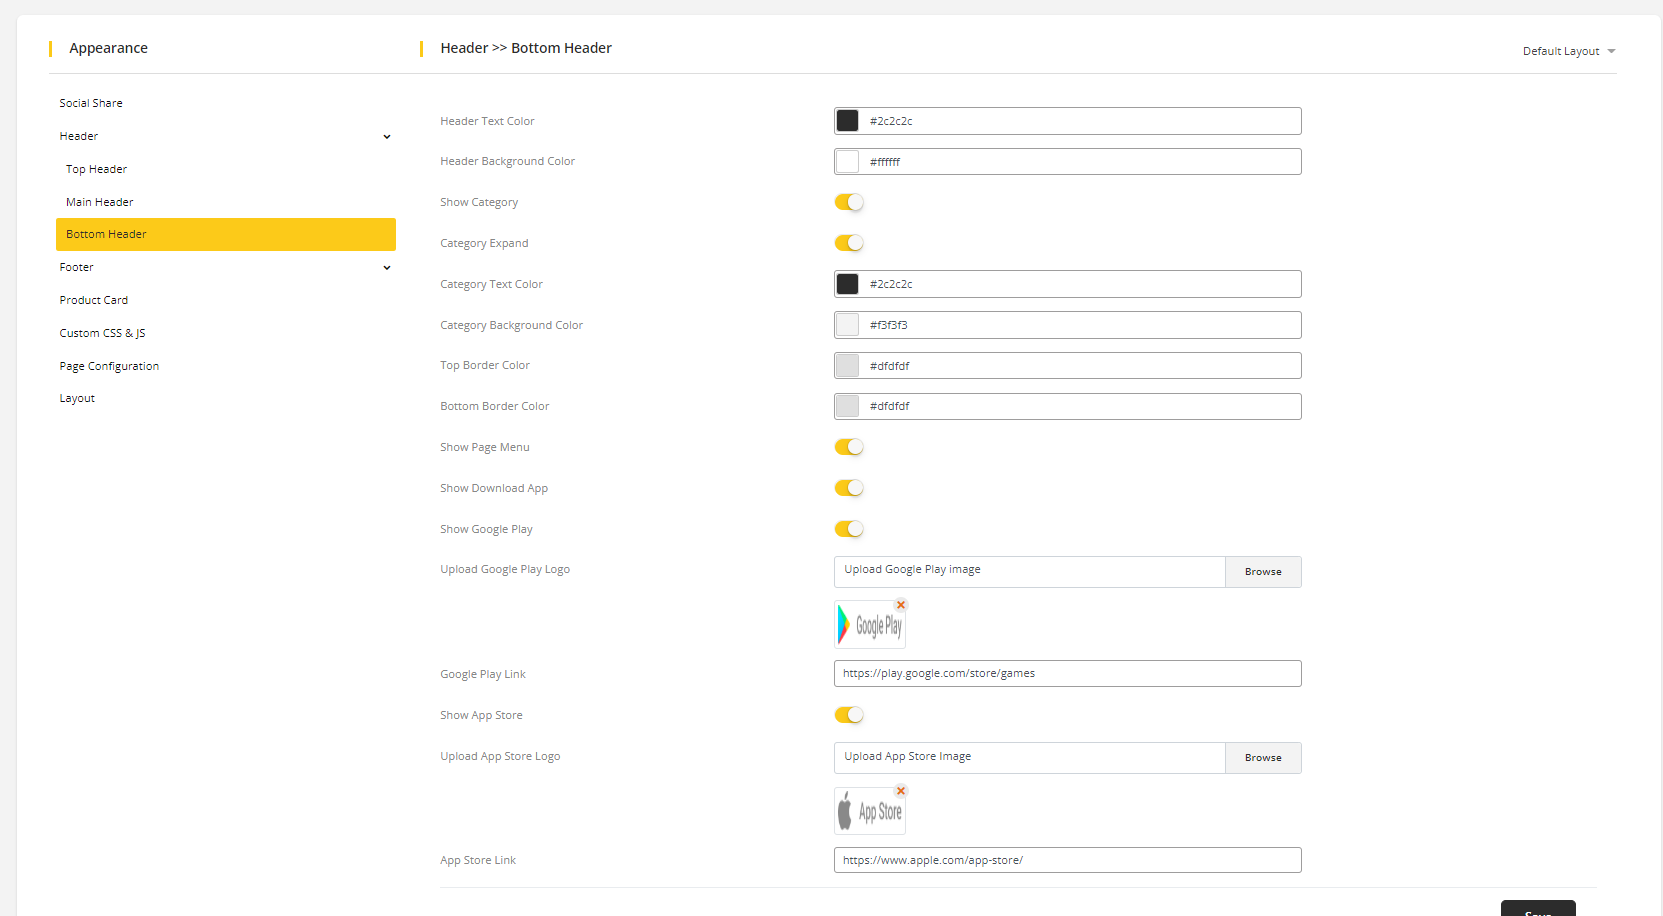Click the Google Play Link field
The height and width of the screenshot is (916, 1663).
[1067, 674]
